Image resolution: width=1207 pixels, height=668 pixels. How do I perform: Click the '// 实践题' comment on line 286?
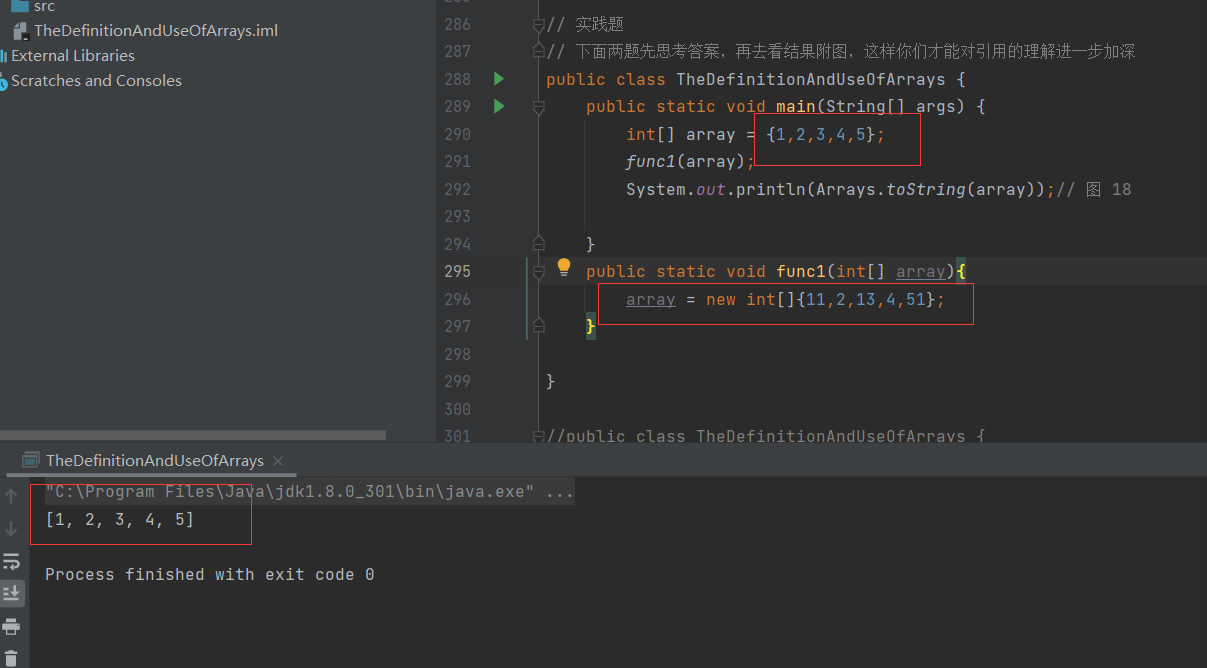point(585,24)
